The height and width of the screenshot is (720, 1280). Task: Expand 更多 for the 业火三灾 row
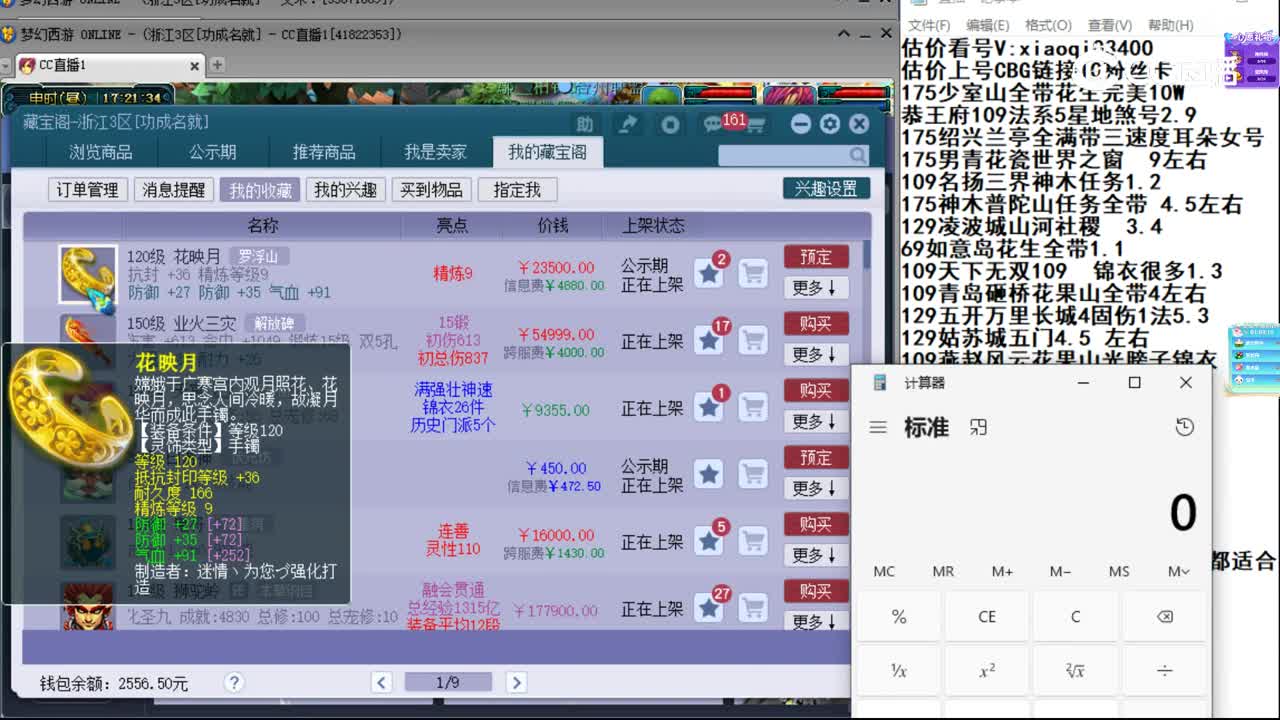[x=816, y=355]
